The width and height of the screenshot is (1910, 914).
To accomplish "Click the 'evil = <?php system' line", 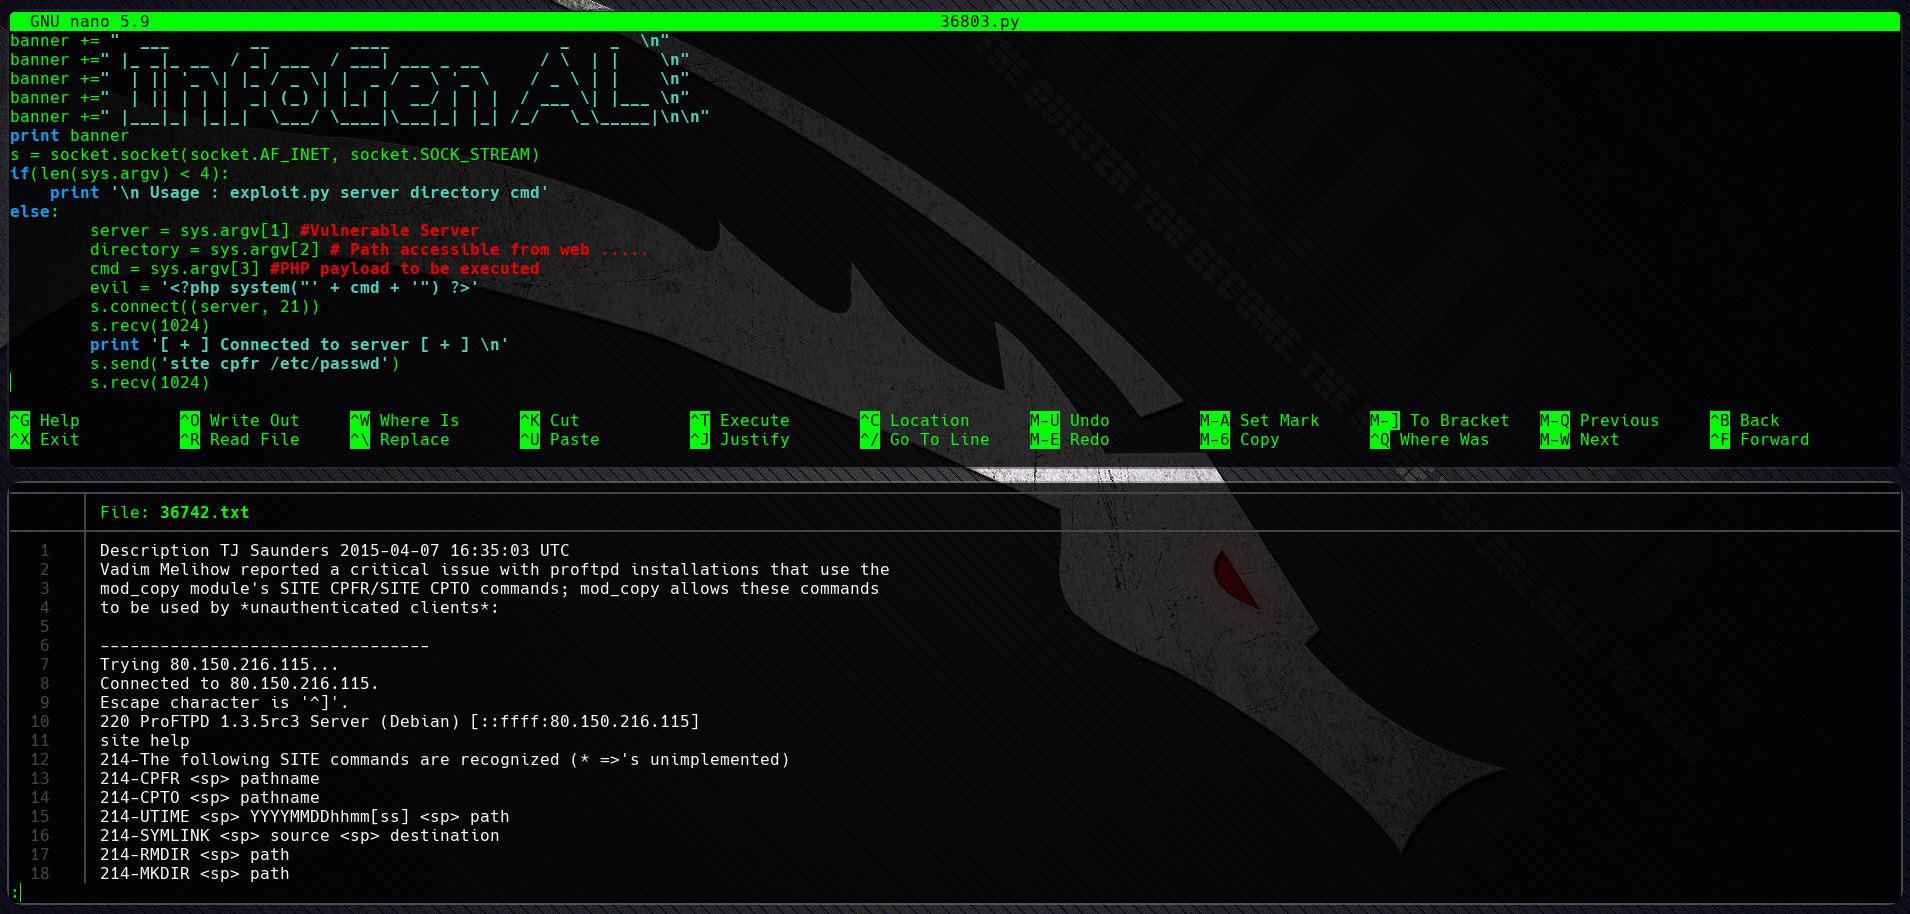I will tap(285, 287).
